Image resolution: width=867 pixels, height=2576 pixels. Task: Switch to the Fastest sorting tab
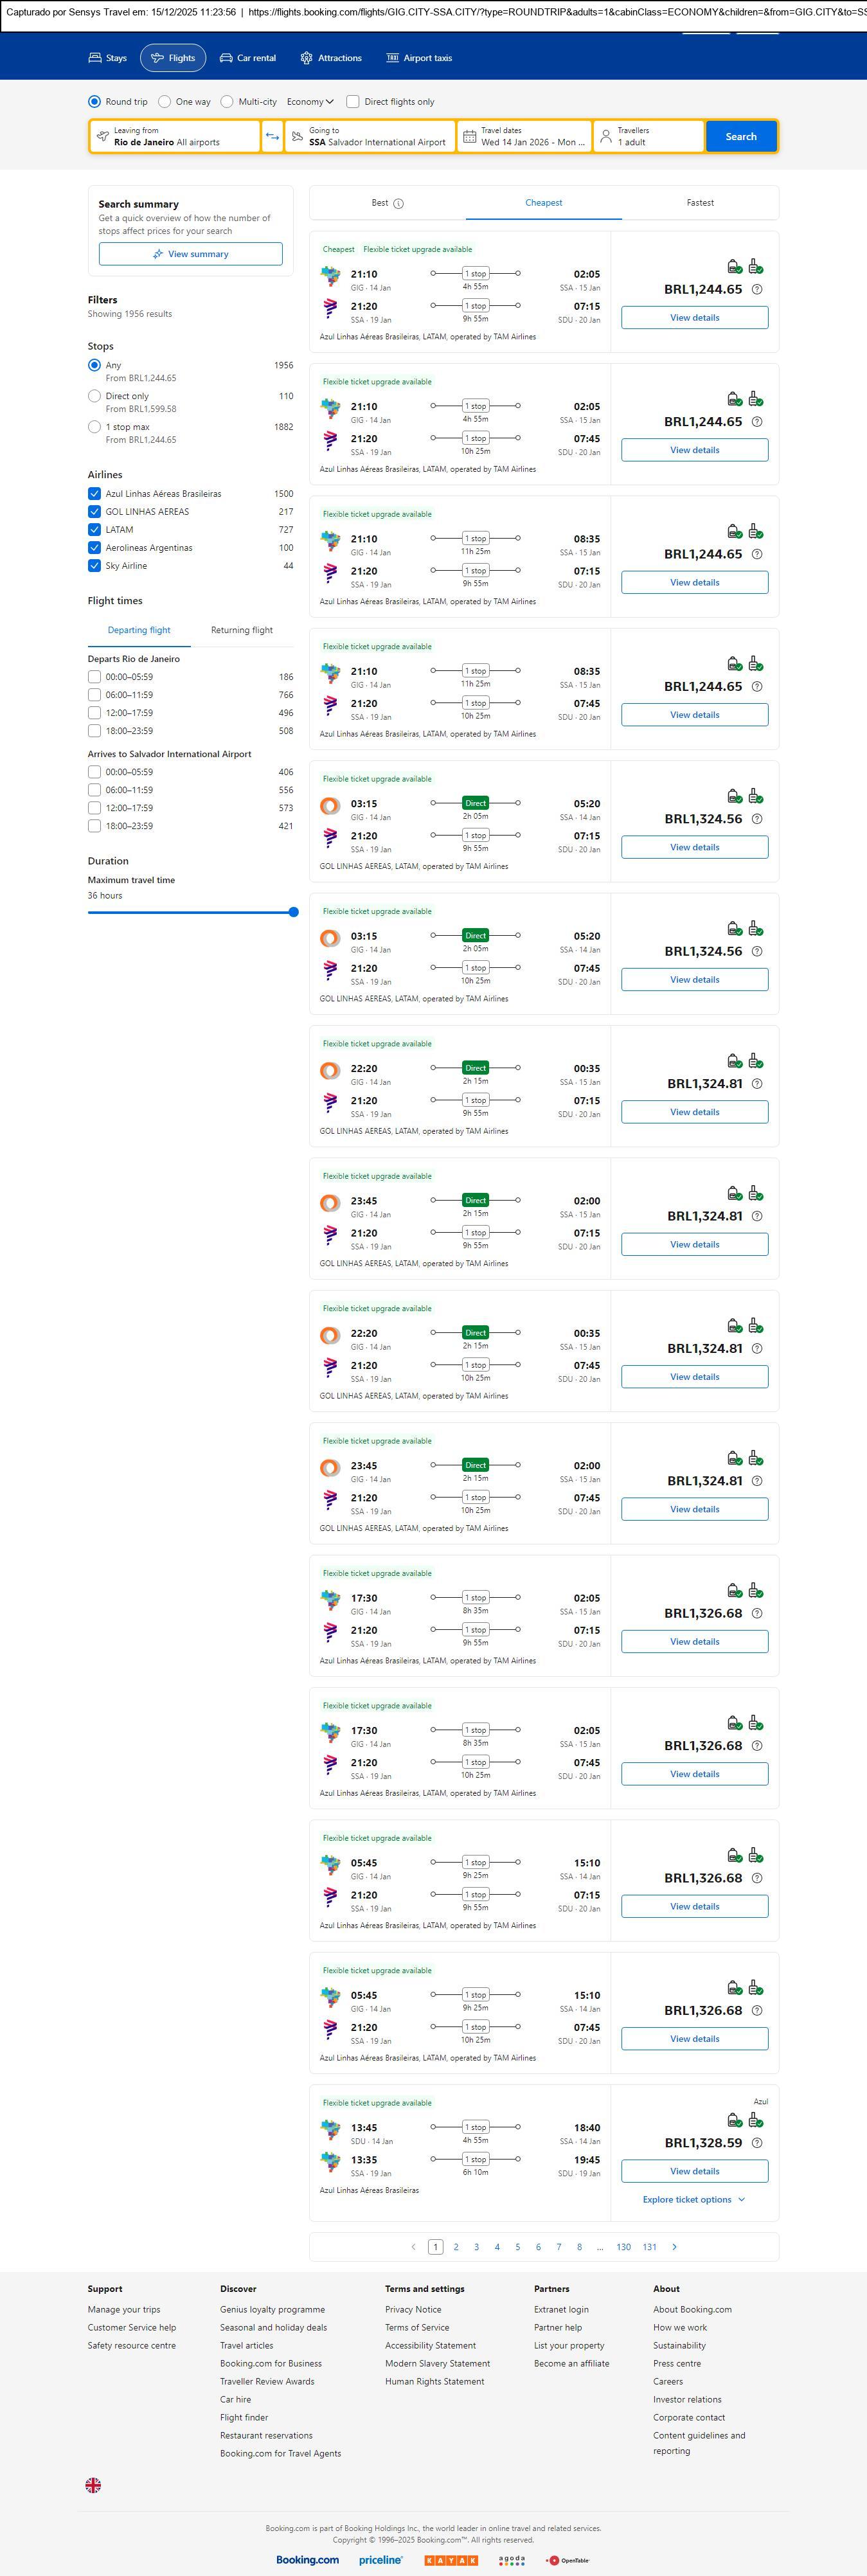point(700,202)
